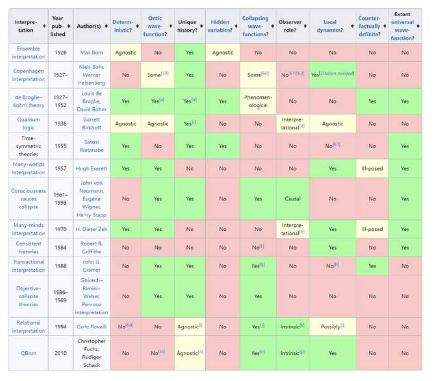Viewport: 434px width, 381px height.
Task: Open the Many-worlds interpretation link
Action: tap(28, 168)
